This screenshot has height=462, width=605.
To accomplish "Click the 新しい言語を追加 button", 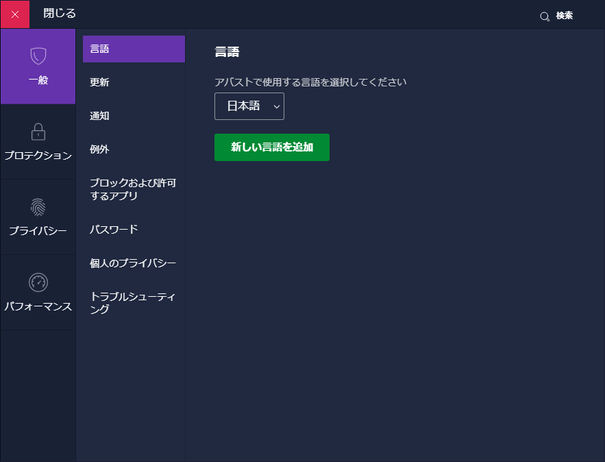I will pos(272,147).
